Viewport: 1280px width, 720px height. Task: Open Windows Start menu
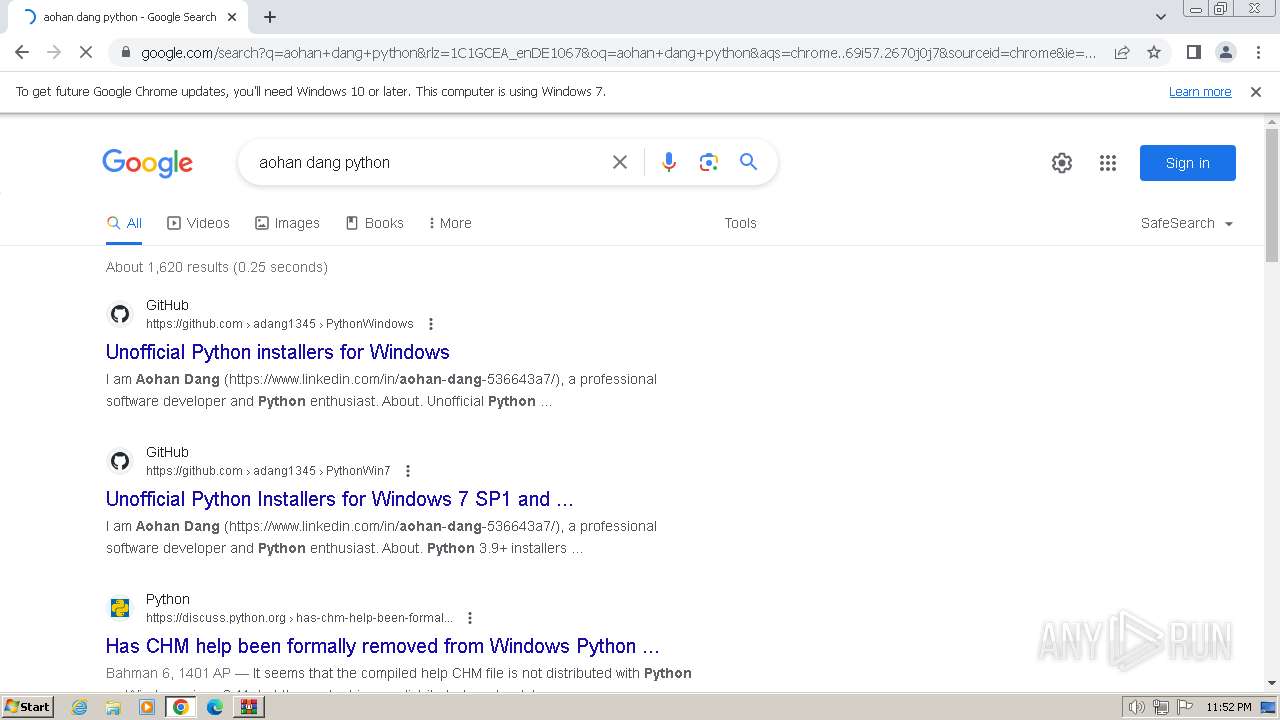tap(27, 707)
